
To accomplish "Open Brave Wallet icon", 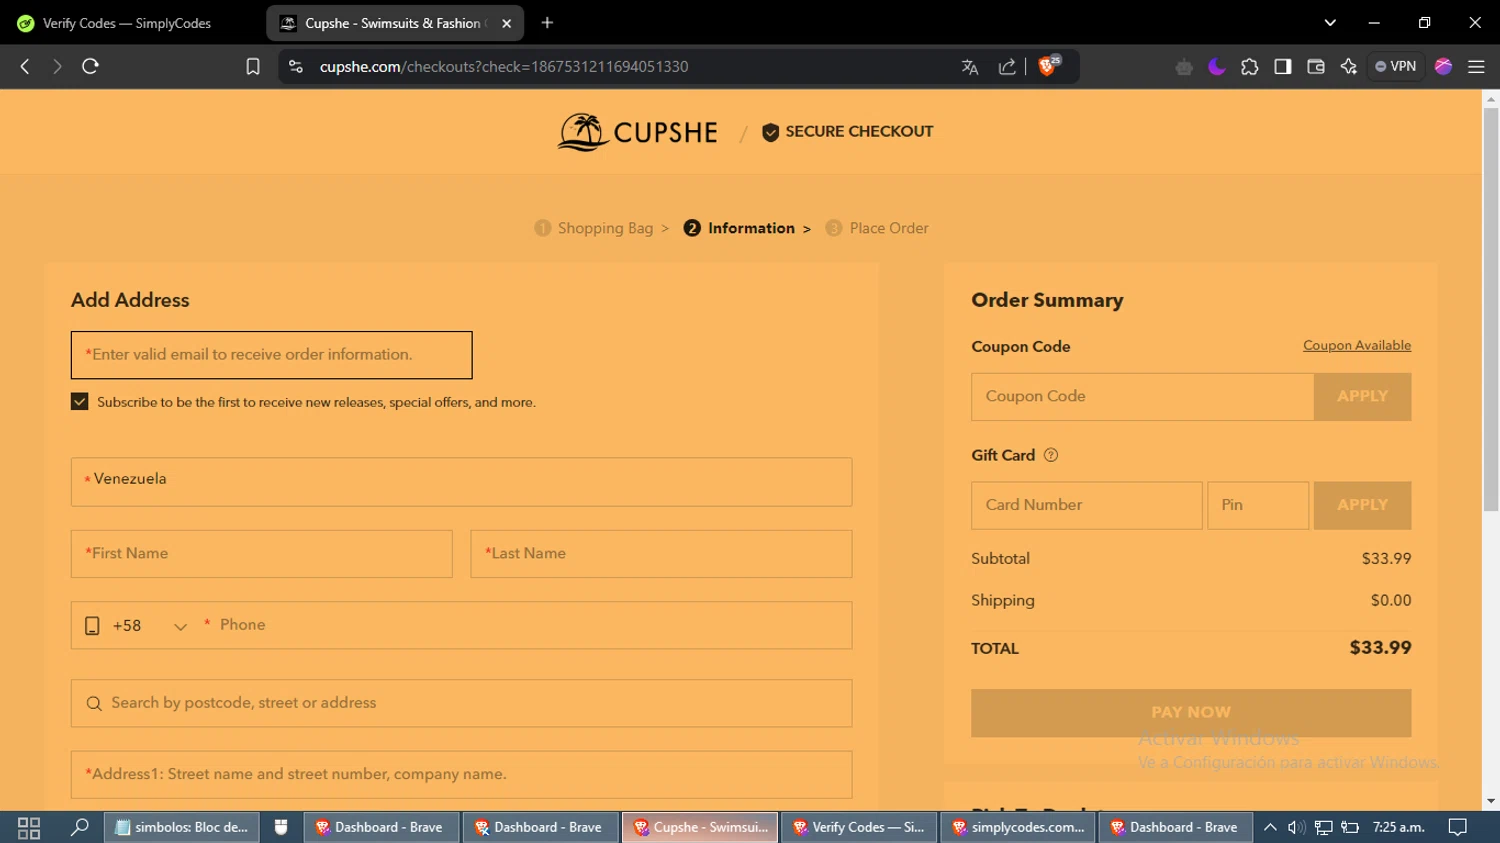I will pos(1315,67).
